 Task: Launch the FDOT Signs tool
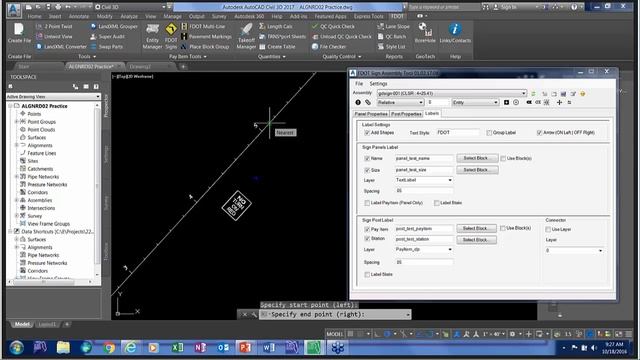[x=171, y=36]
